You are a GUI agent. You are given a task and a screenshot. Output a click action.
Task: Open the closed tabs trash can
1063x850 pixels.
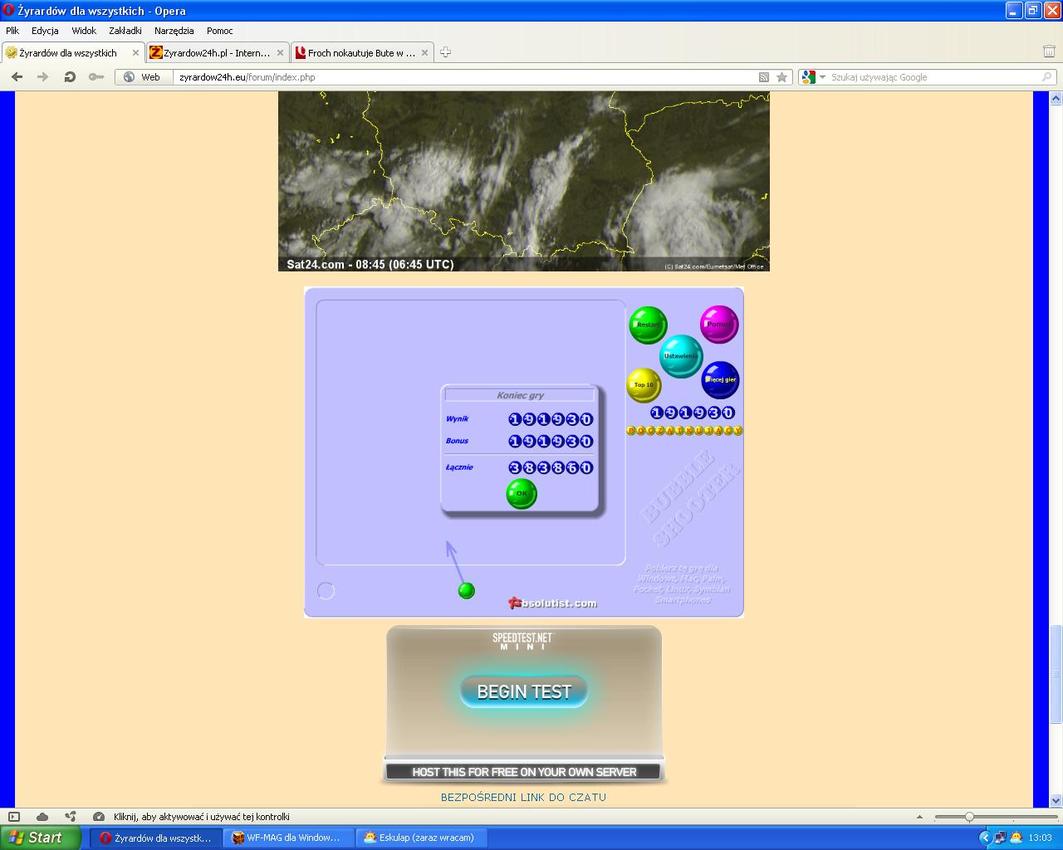pyautogui.click(x=1048, y=52)
